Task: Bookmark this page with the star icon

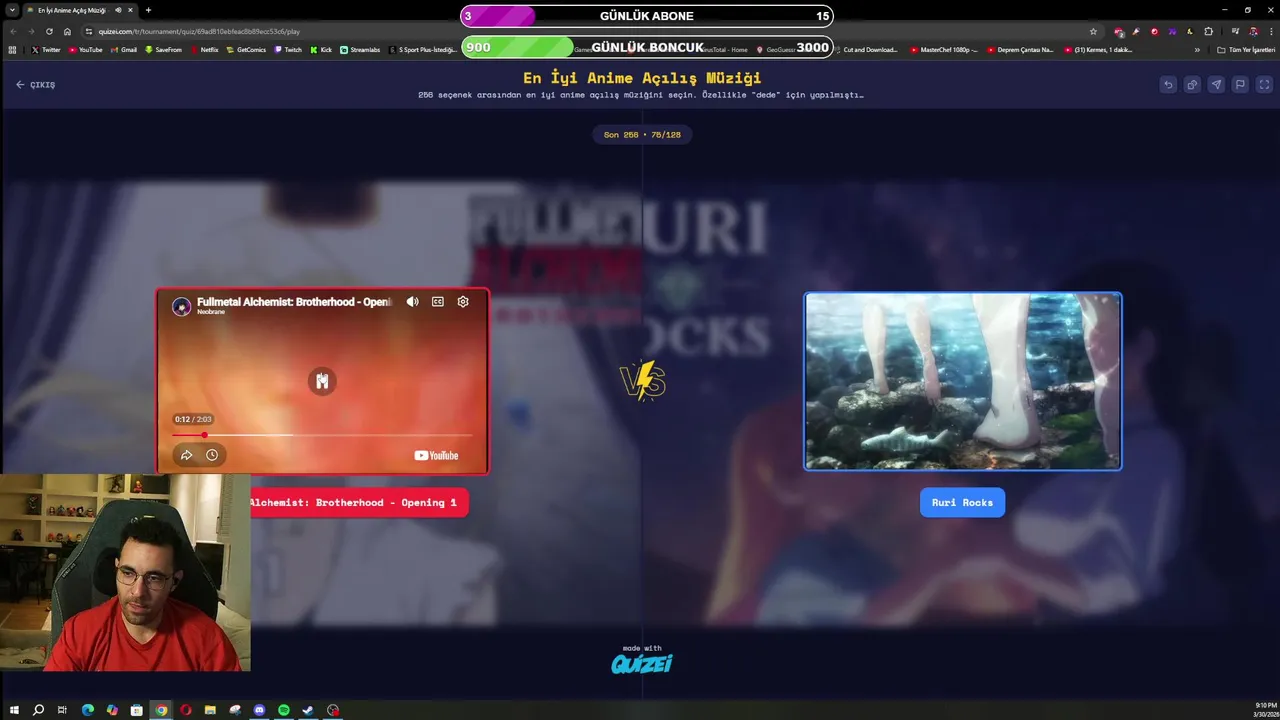Action: pos(1093,31)
